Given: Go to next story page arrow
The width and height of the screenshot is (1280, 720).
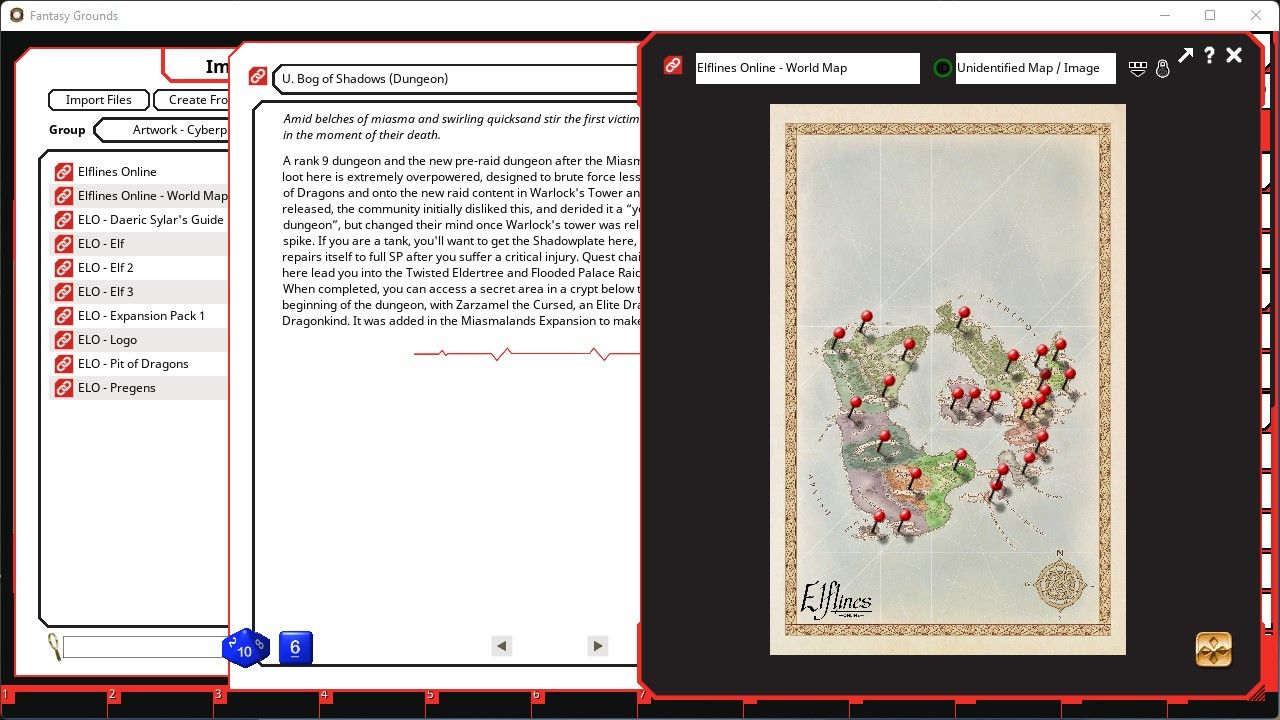Looking at the screenshot, I should click(x=598, y=646).
